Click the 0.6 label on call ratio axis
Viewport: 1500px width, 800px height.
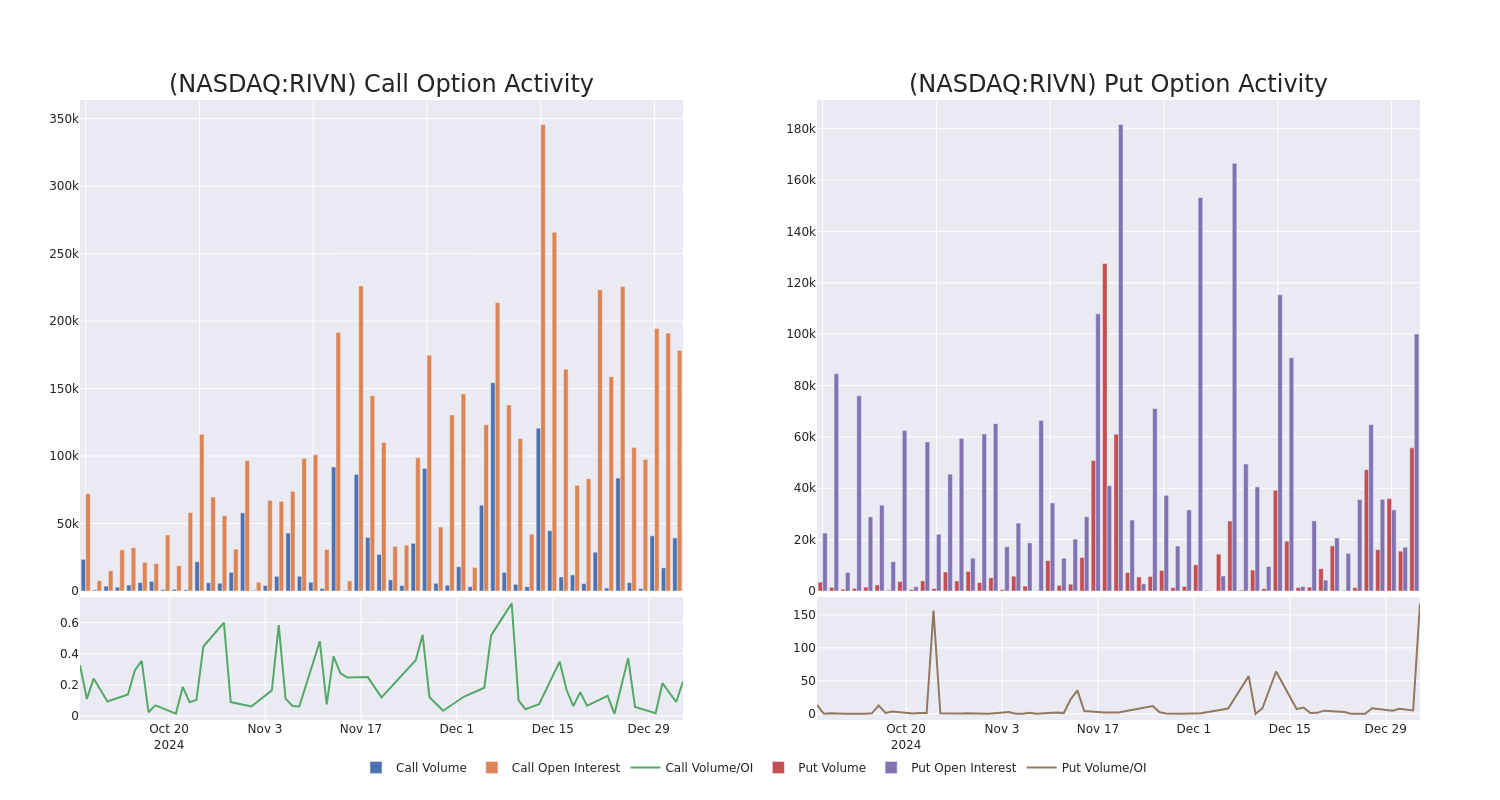coord(69,623)
